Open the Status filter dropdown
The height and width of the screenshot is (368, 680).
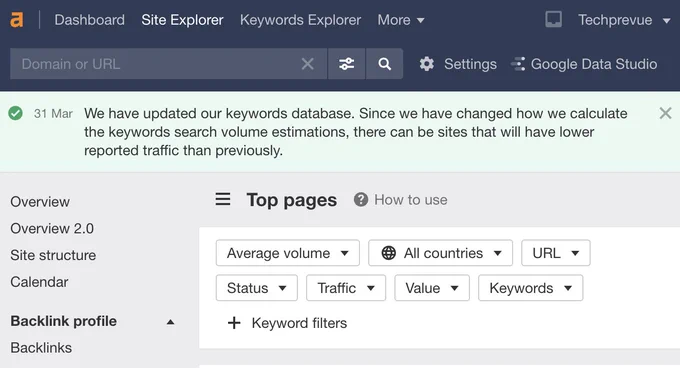point(257,288)
